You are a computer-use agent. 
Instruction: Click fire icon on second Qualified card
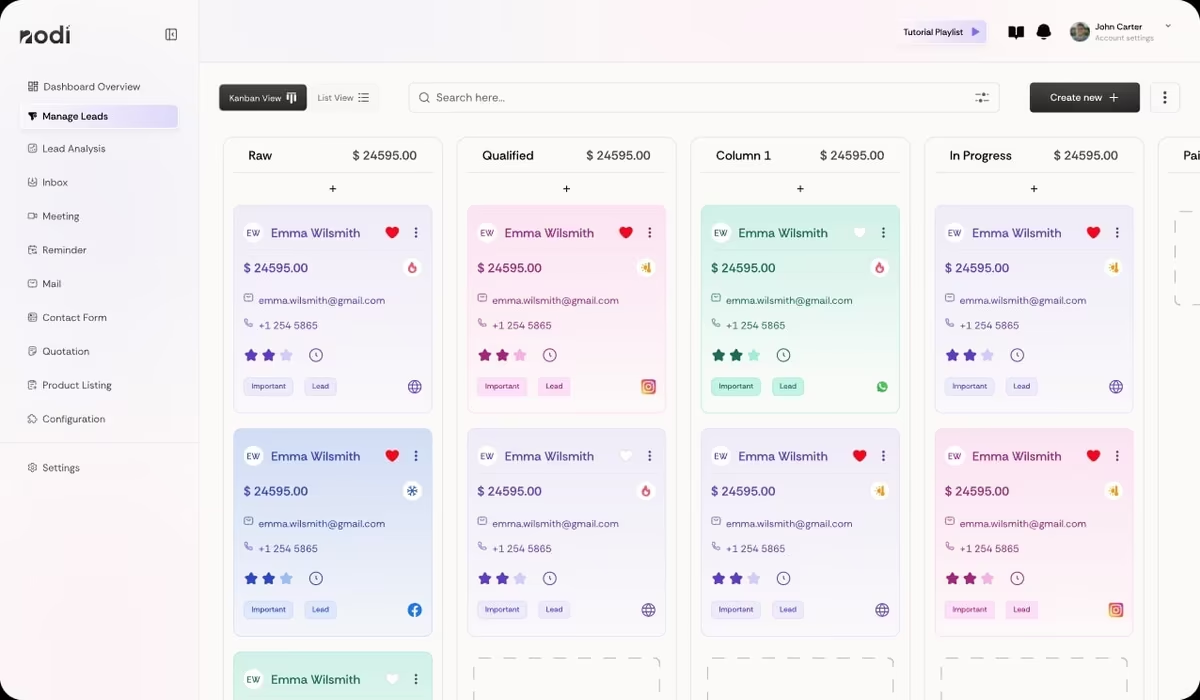pyautogui.click(x=646, y=491)
